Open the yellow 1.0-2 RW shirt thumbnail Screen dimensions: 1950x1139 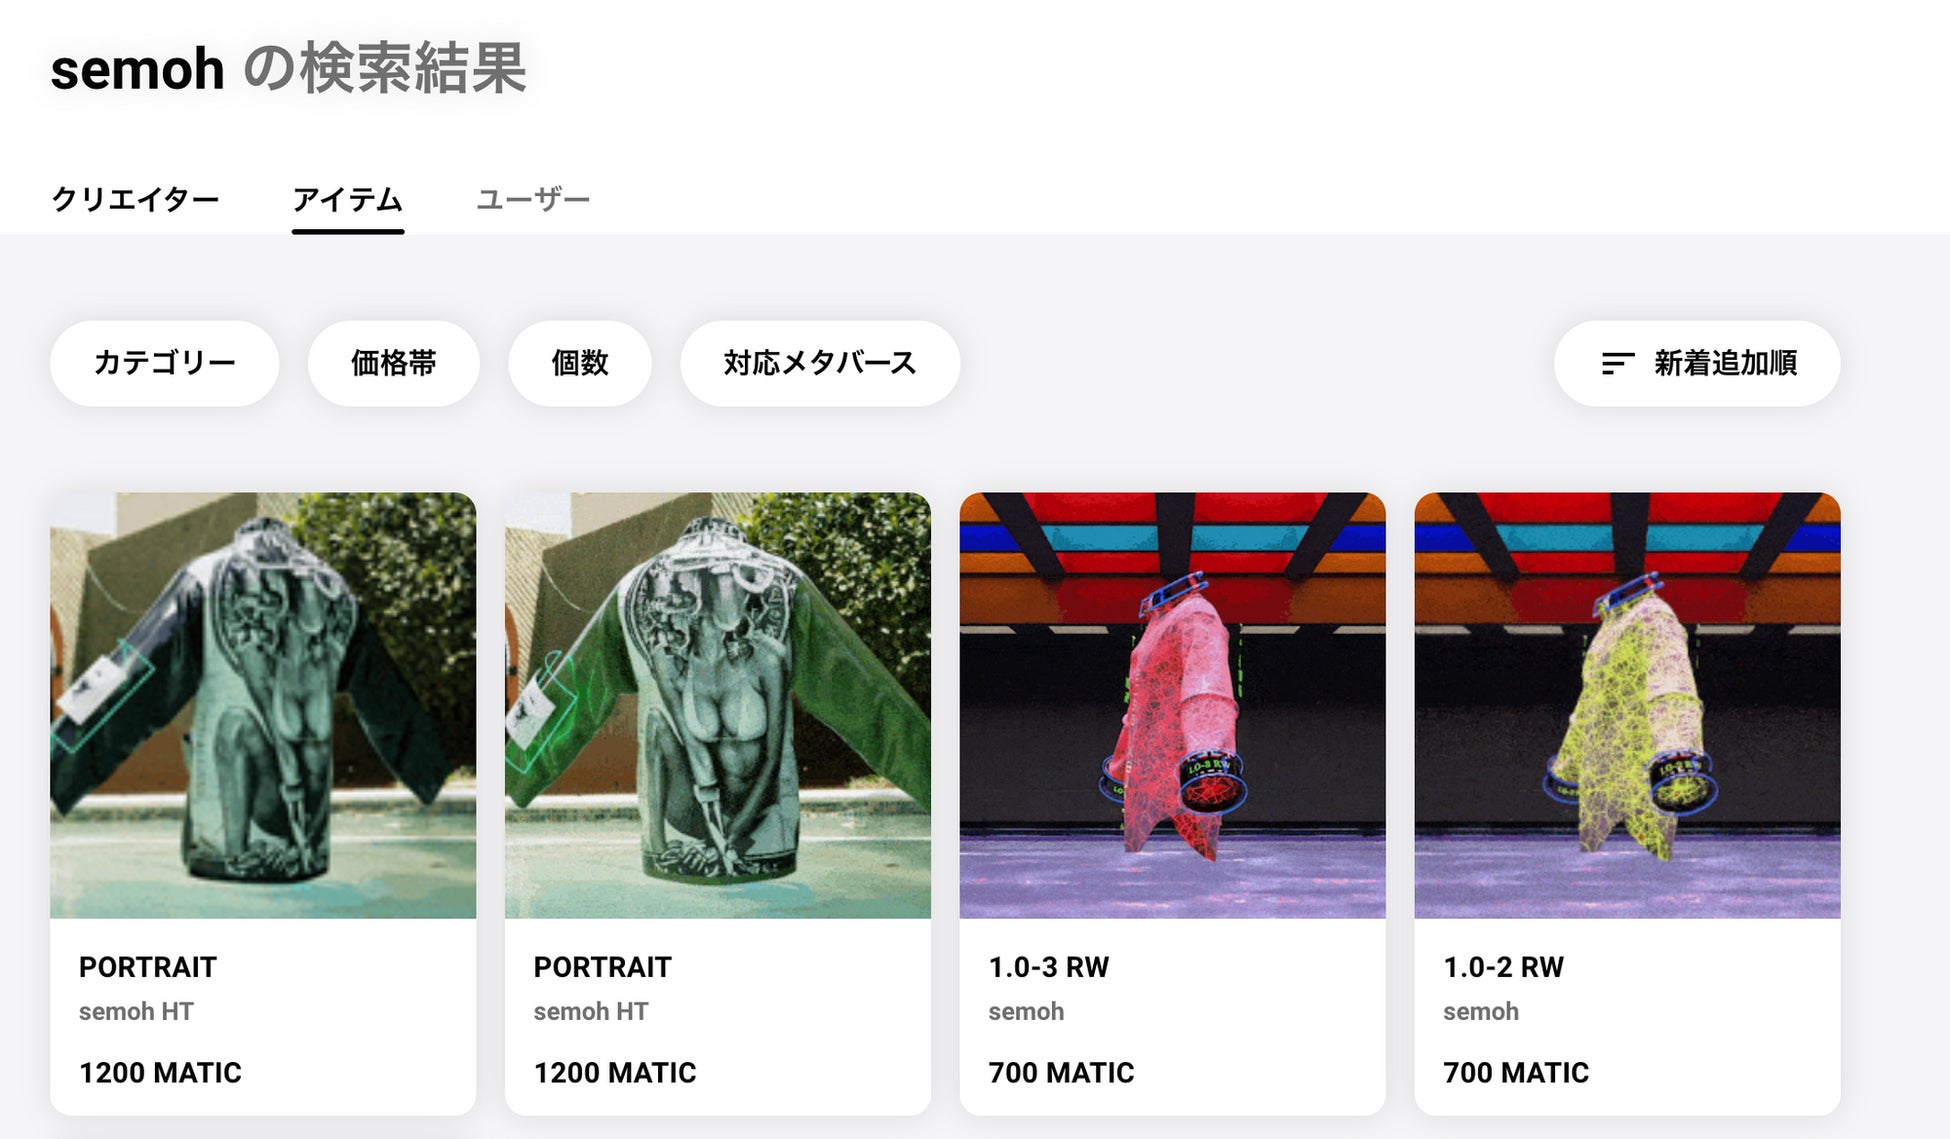tap(1628, 705)
